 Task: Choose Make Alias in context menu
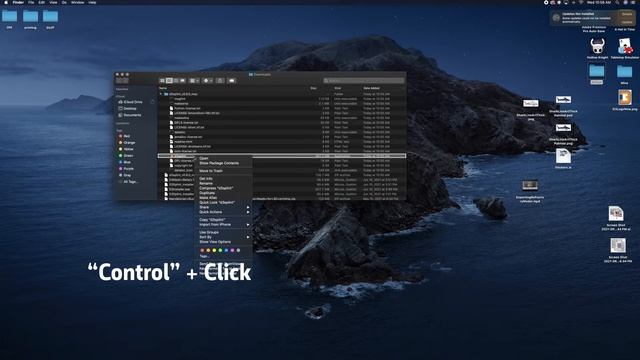(x=208, y=198)
